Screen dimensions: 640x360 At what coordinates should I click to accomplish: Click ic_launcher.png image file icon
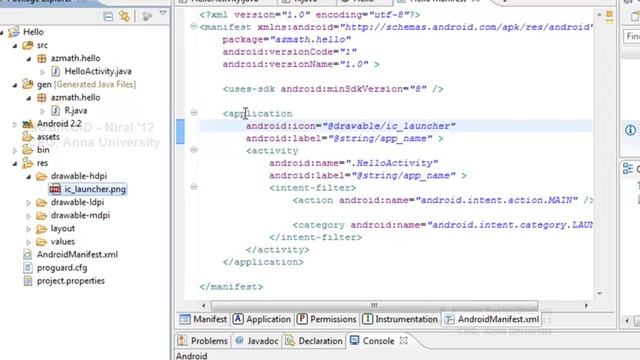55,189
